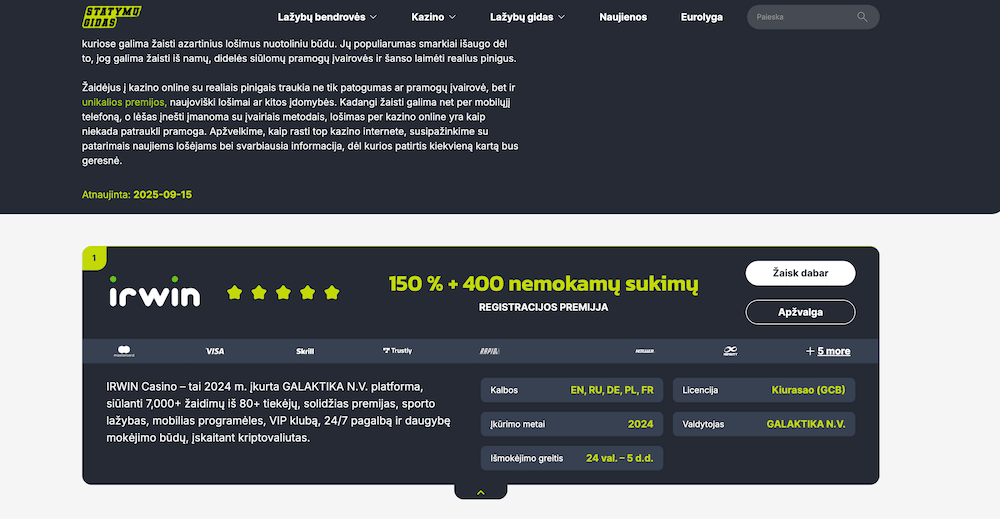Open the Apžvalga review button
1000x519 pixels.
[x=800, y=312]
